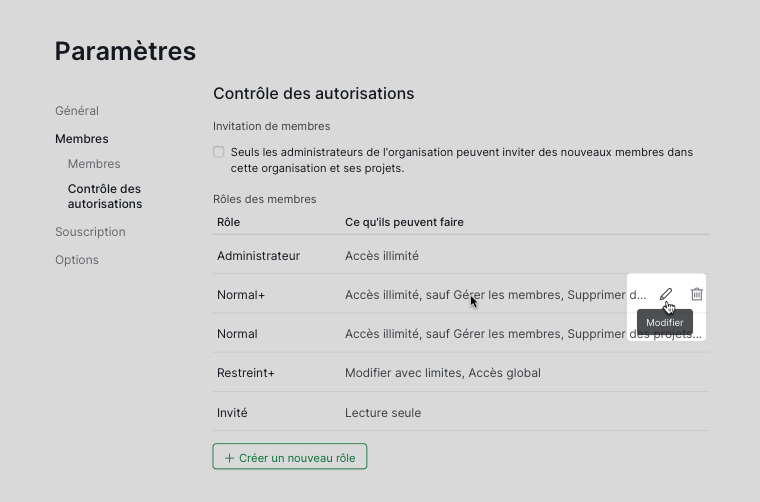Viewport: 760px width, 502px height.
Task: Select the Invité role name
Action: pos(232,413)
